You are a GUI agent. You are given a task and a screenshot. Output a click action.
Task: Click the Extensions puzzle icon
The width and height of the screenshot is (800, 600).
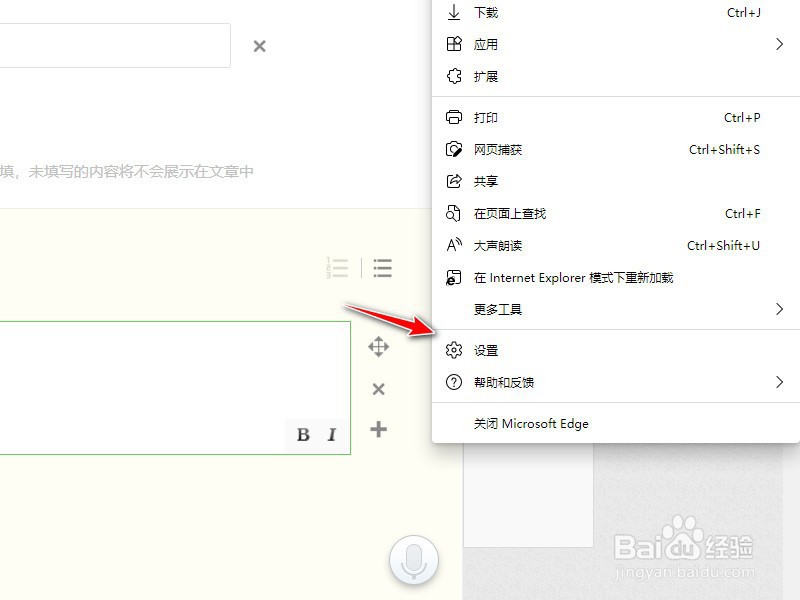pyautogui.click(x=454, y=77)
